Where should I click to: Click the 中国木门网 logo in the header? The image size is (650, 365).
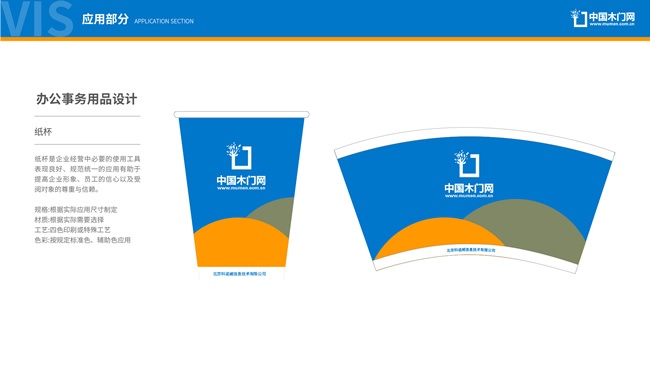pyautogui.click(x=602, y=18)
